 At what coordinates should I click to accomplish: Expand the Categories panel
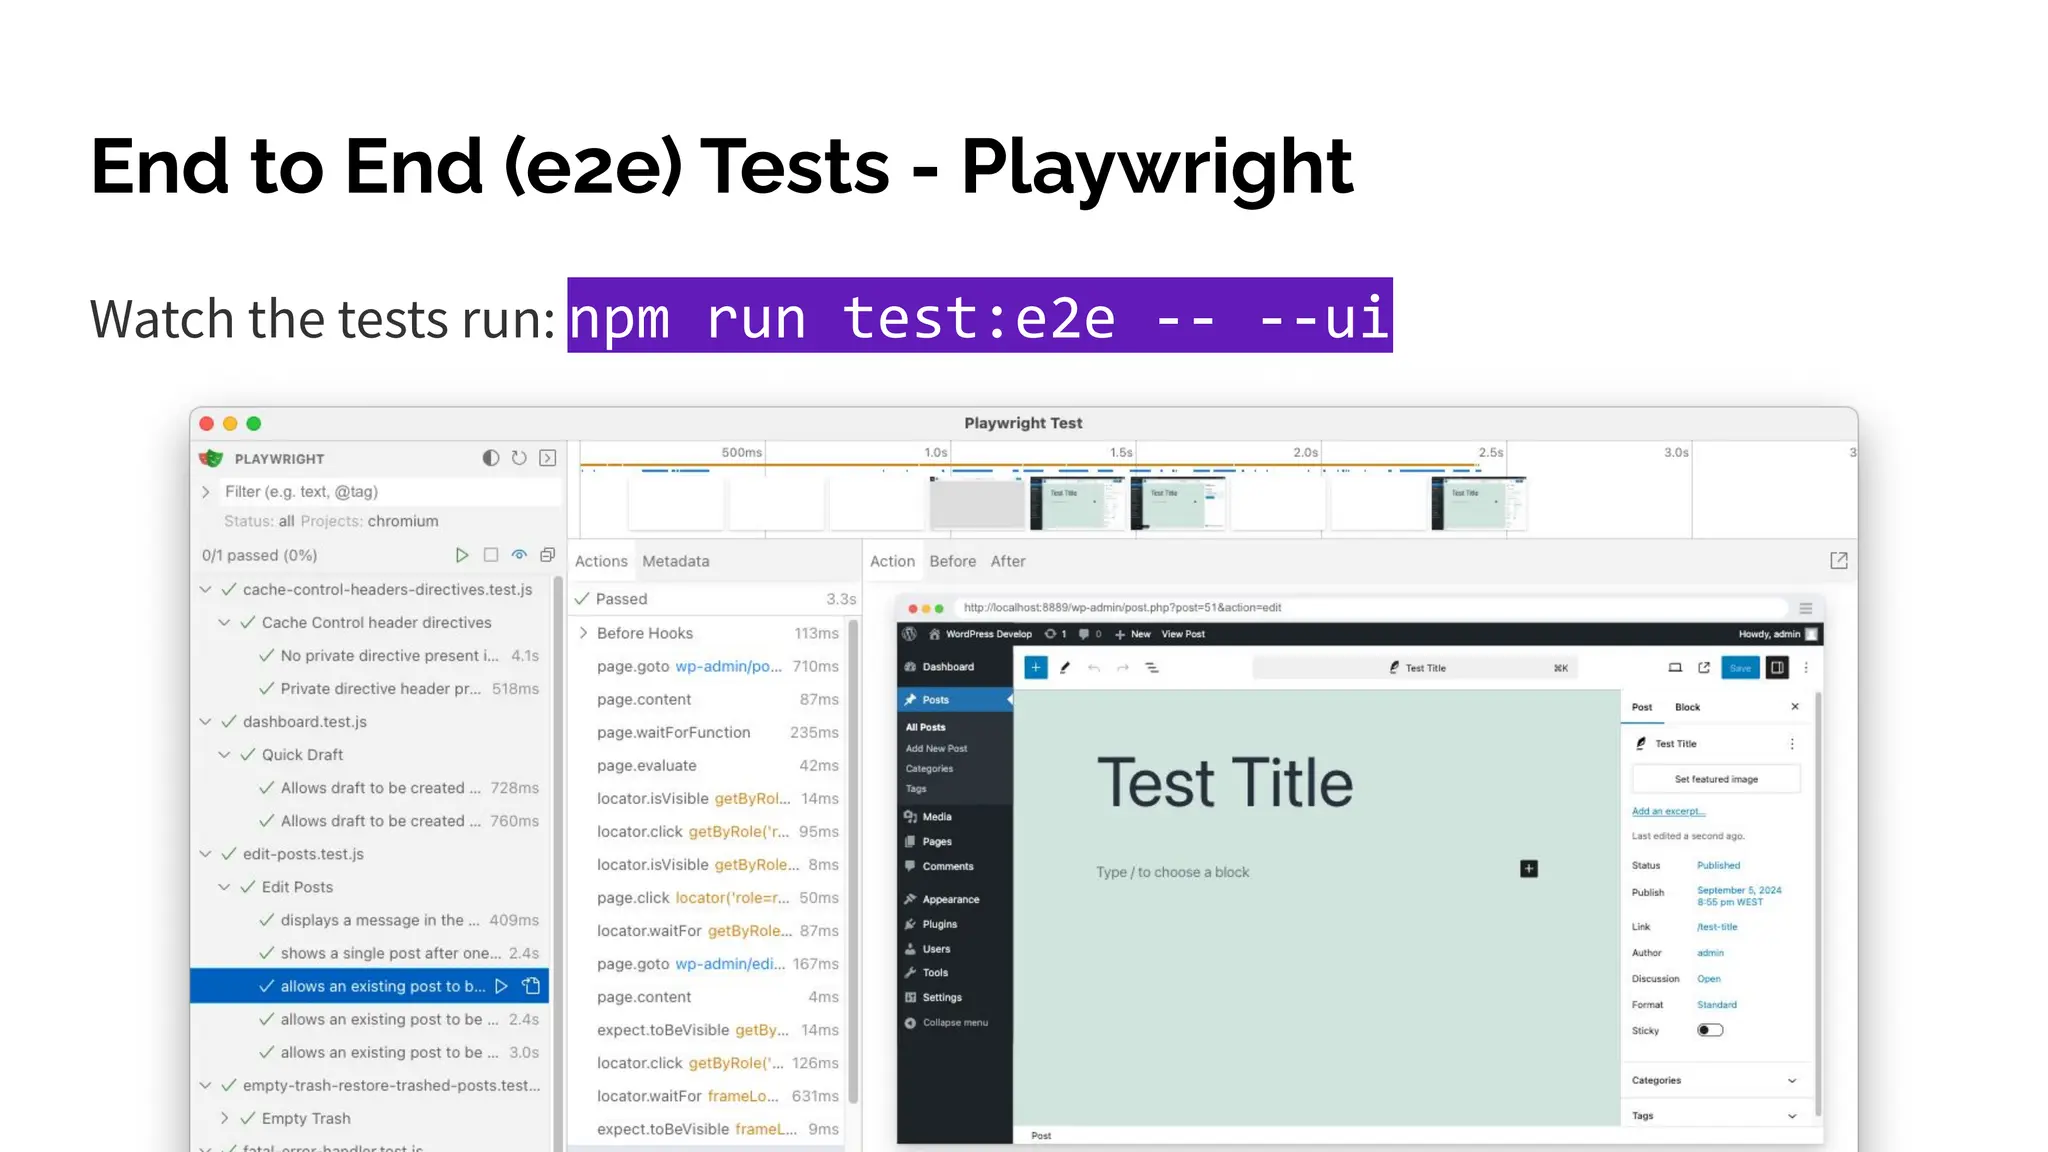(1716, 1080)
